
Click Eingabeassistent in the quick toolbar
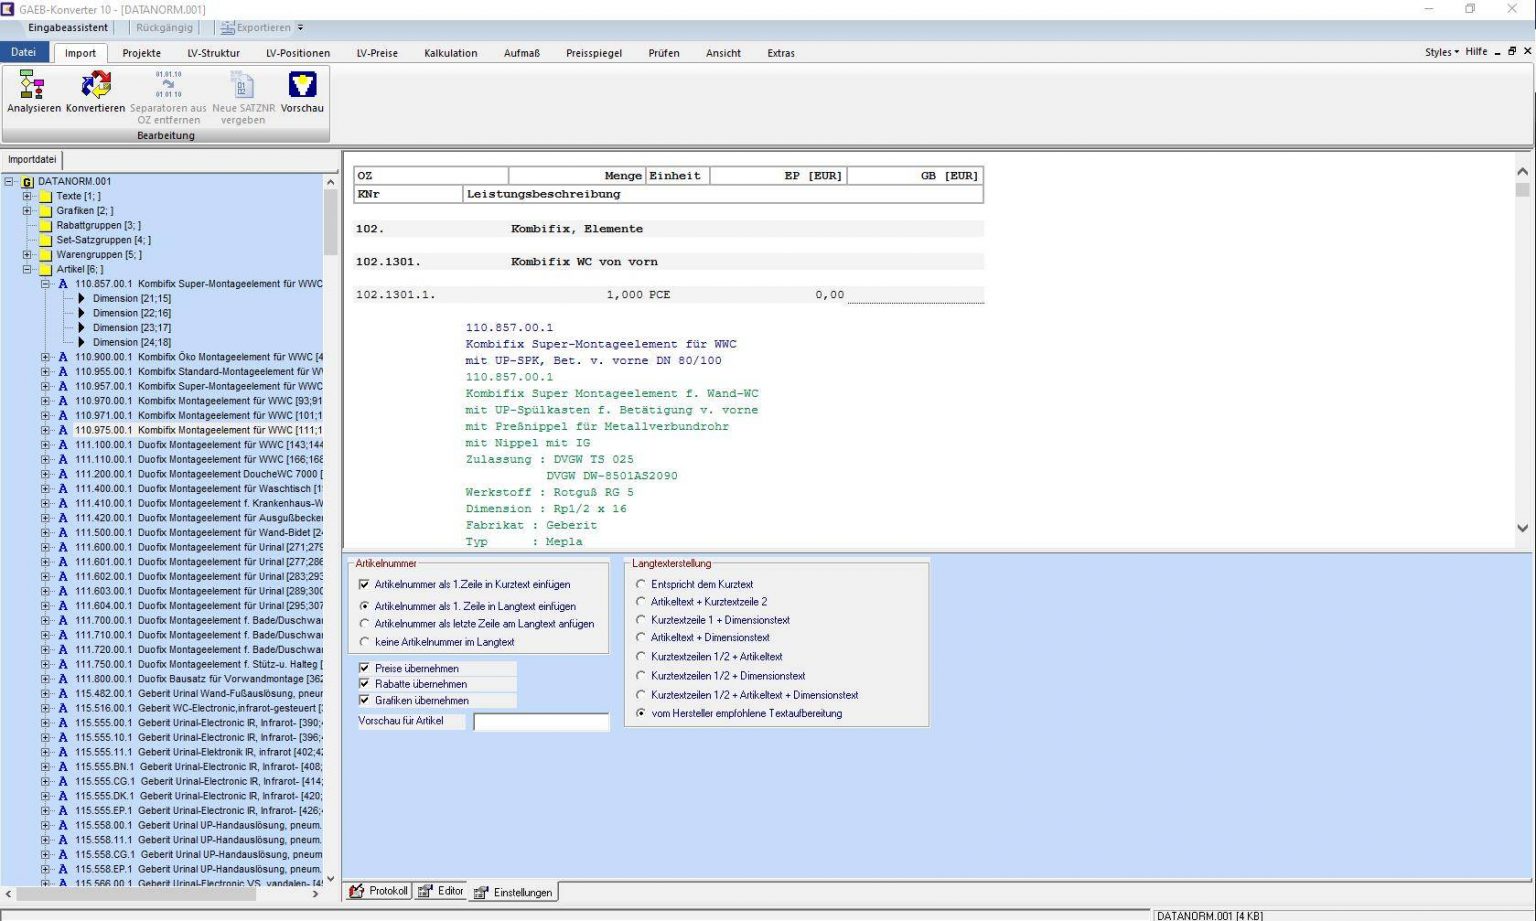coord(67,28)
